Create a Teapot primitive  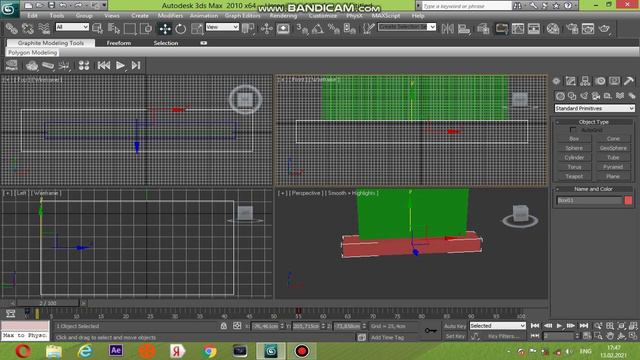coord(574,176)
